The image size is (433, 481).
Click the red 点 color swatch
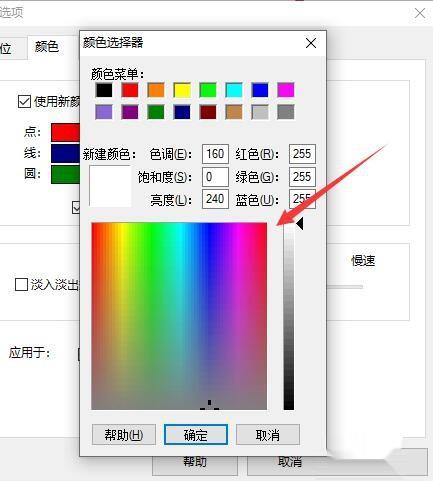click(x=65, y=132)
